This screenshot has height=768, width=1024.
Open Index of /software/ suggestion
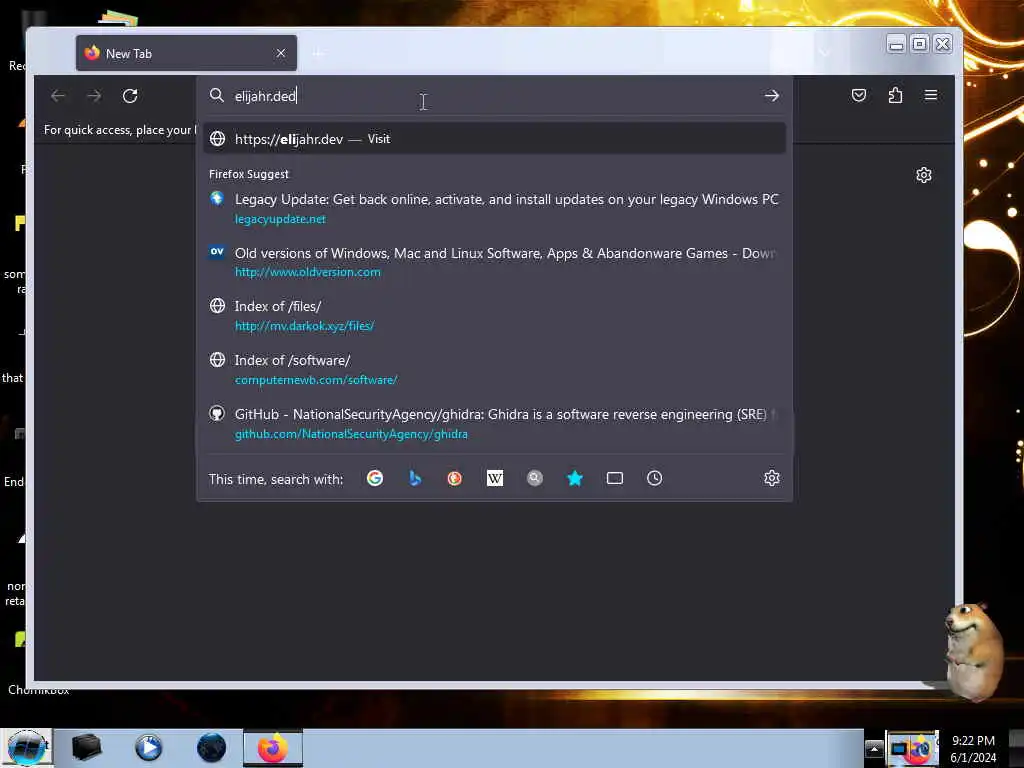pyautogui.click(x=494, y=370)
